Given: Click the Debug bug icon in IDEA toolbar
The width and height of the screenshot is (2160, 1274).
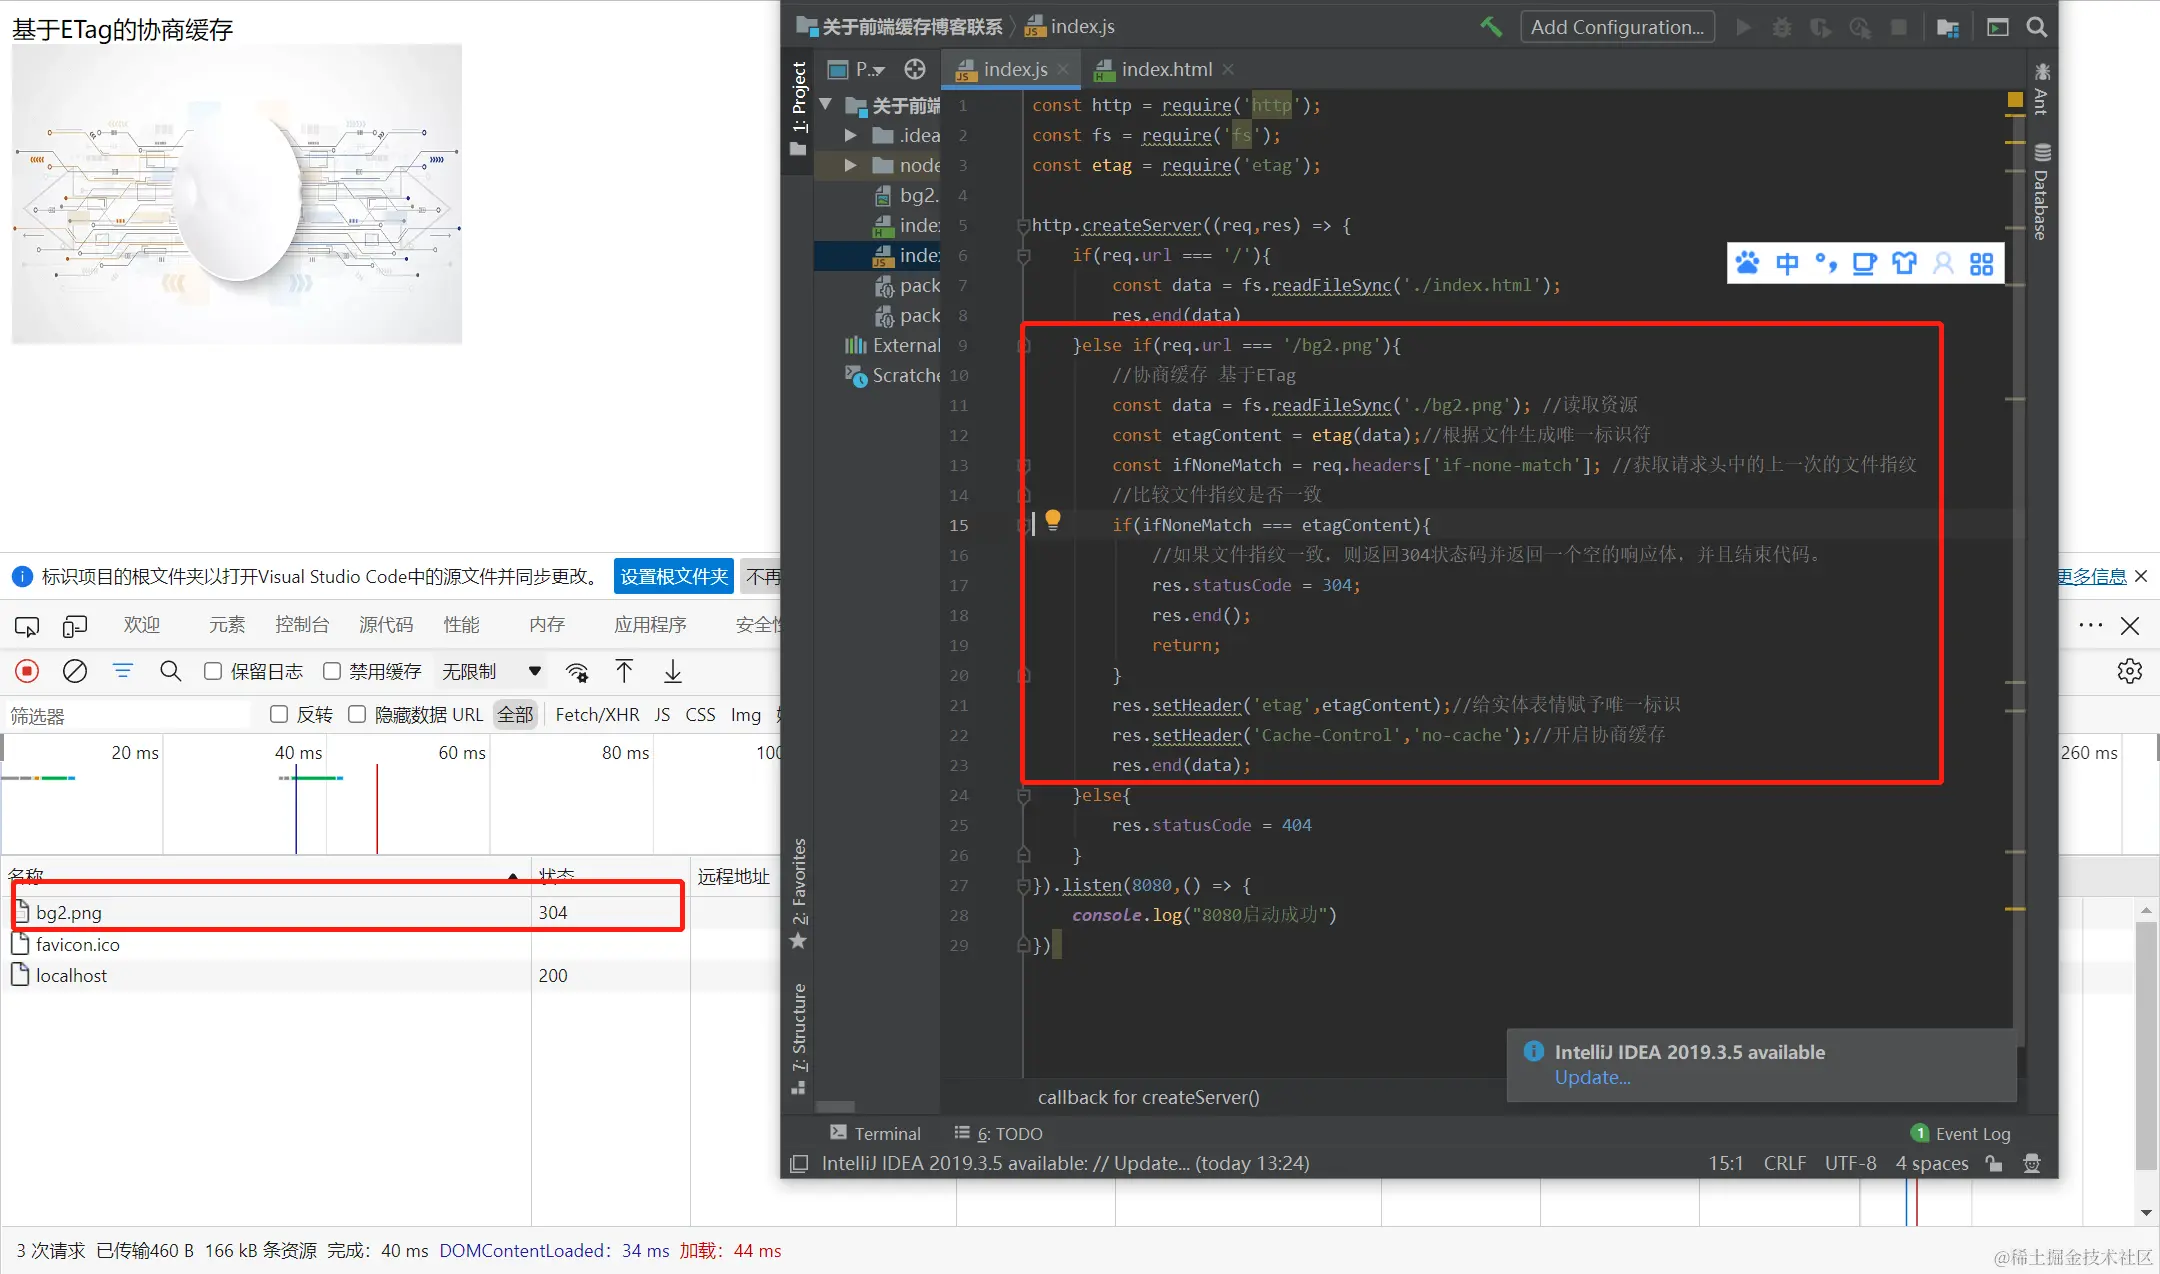Looking at the screenshot, I should [1782, 27].
